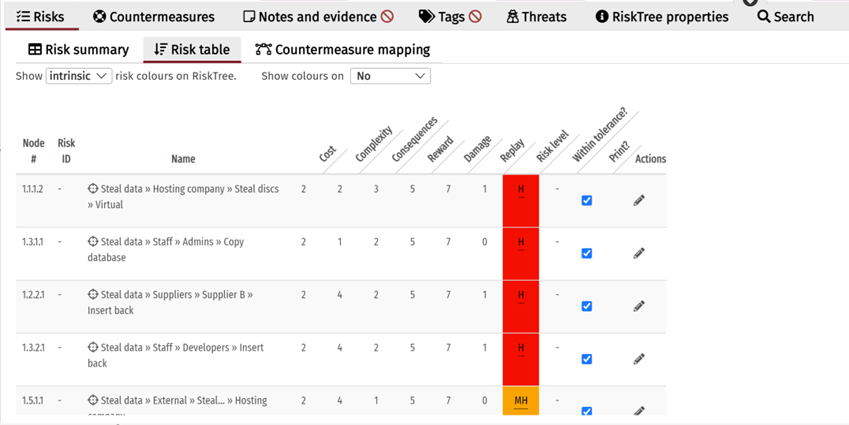Sort by the Cost column header
Viewport: 849px width, 425px height.
pyautogui.click(x=328, y=154)
